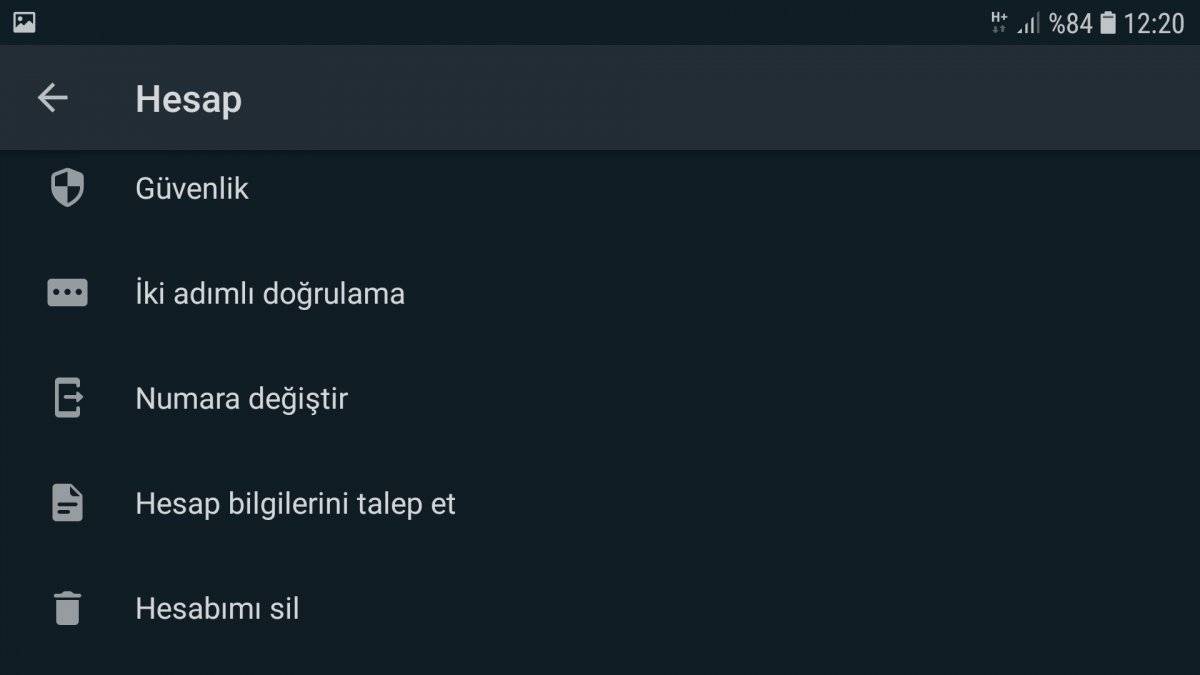
Task: Select Hesabımı sil option
Action: 217,608
